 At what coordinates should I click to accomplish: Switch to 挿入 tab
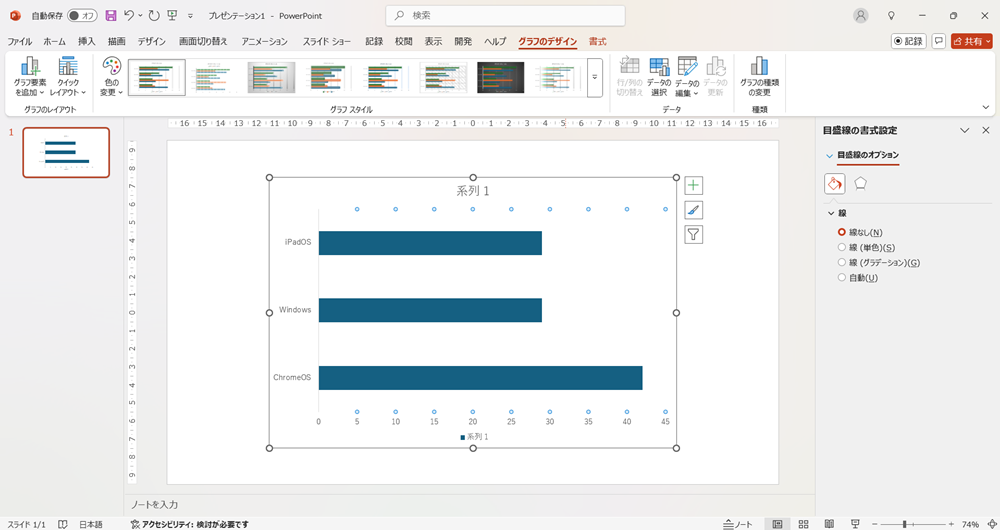click(x=86, y=41)
